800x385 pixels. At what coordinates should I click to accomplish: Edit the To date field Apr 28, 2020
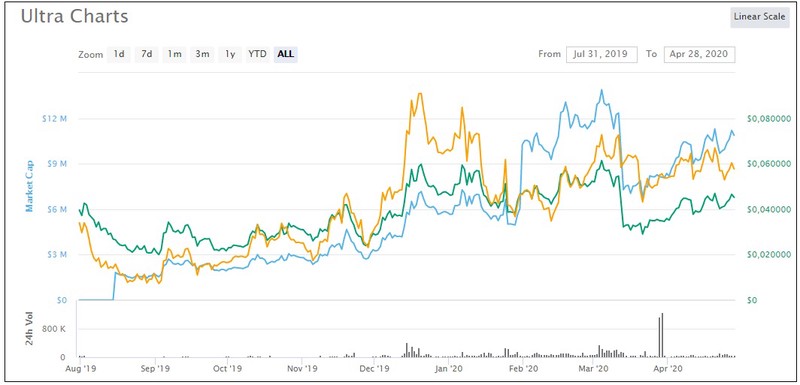coord(699,54)
